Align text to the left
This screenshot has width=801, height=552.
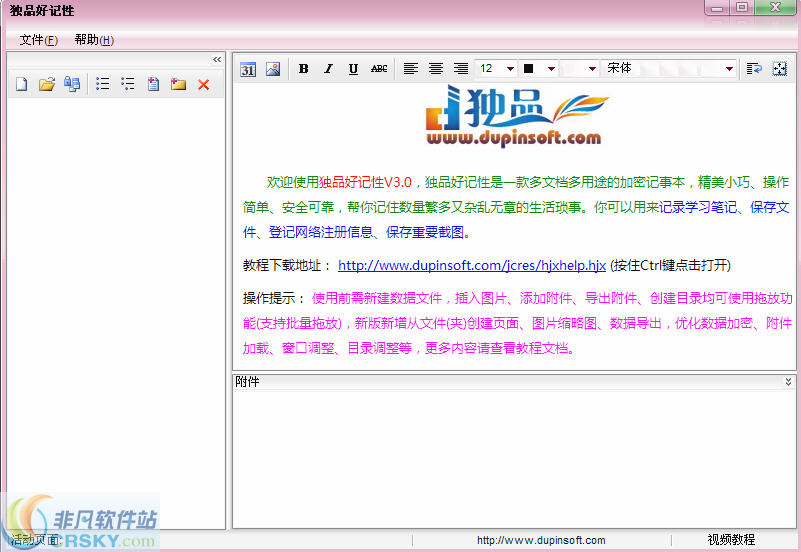tap(411, 68)
